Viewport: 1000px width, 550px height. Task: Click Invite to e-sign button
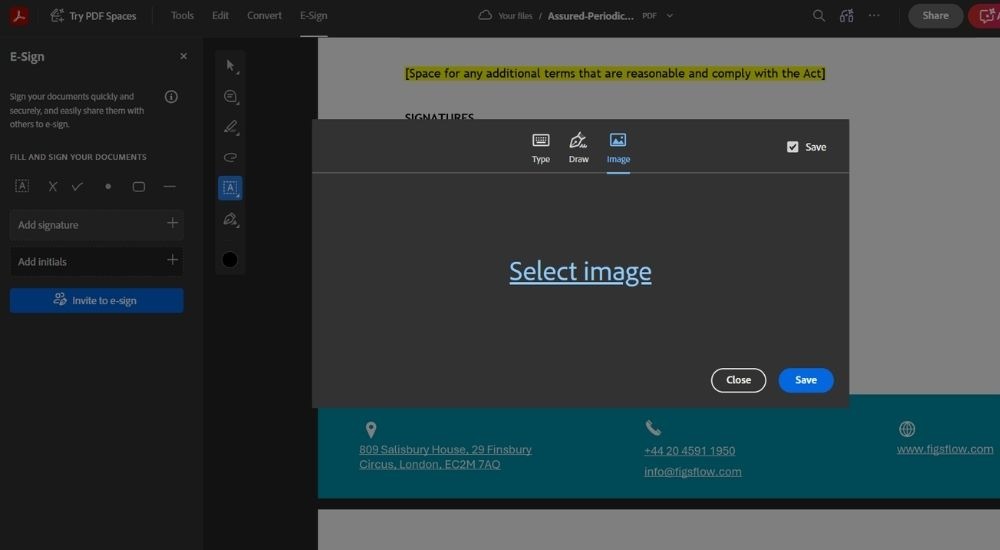(96, 301)
